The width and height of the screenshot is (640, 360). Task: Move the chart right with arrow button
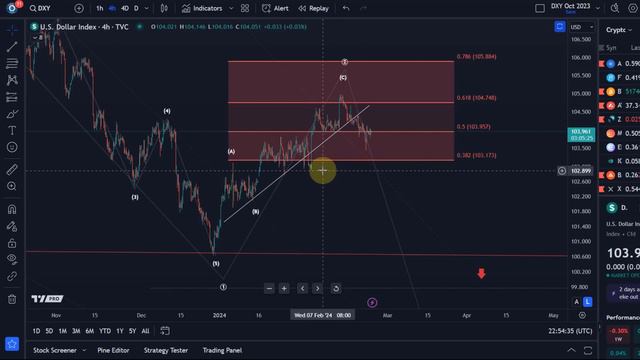coord(318,289)
